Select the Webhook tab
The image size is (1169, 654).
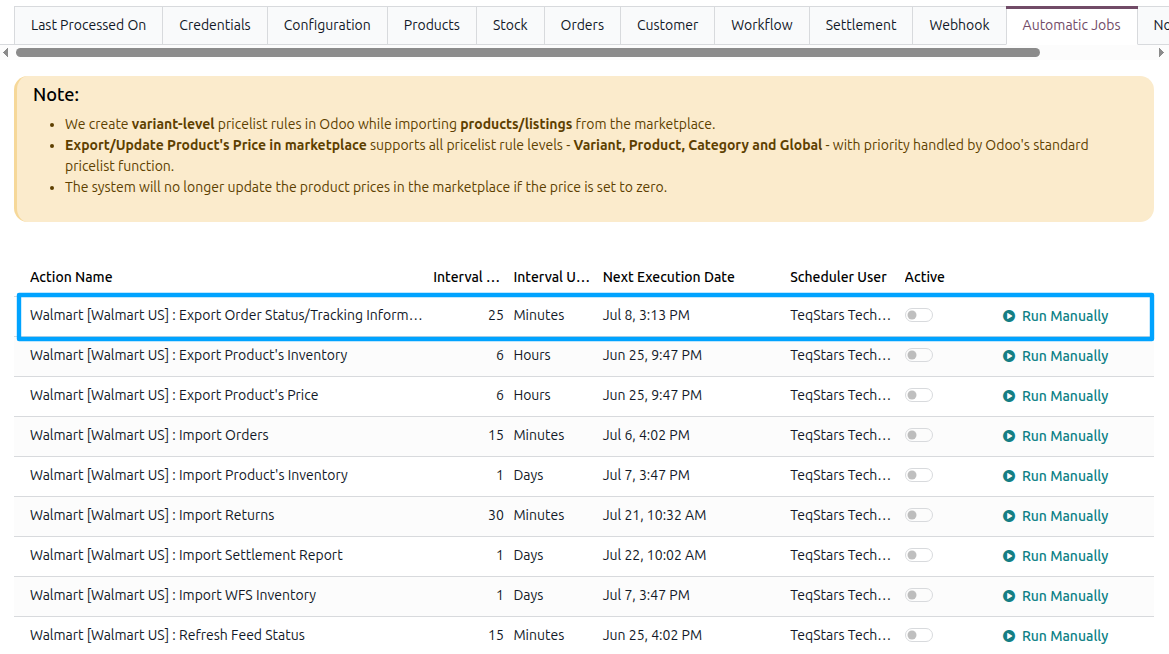[960, 25]
